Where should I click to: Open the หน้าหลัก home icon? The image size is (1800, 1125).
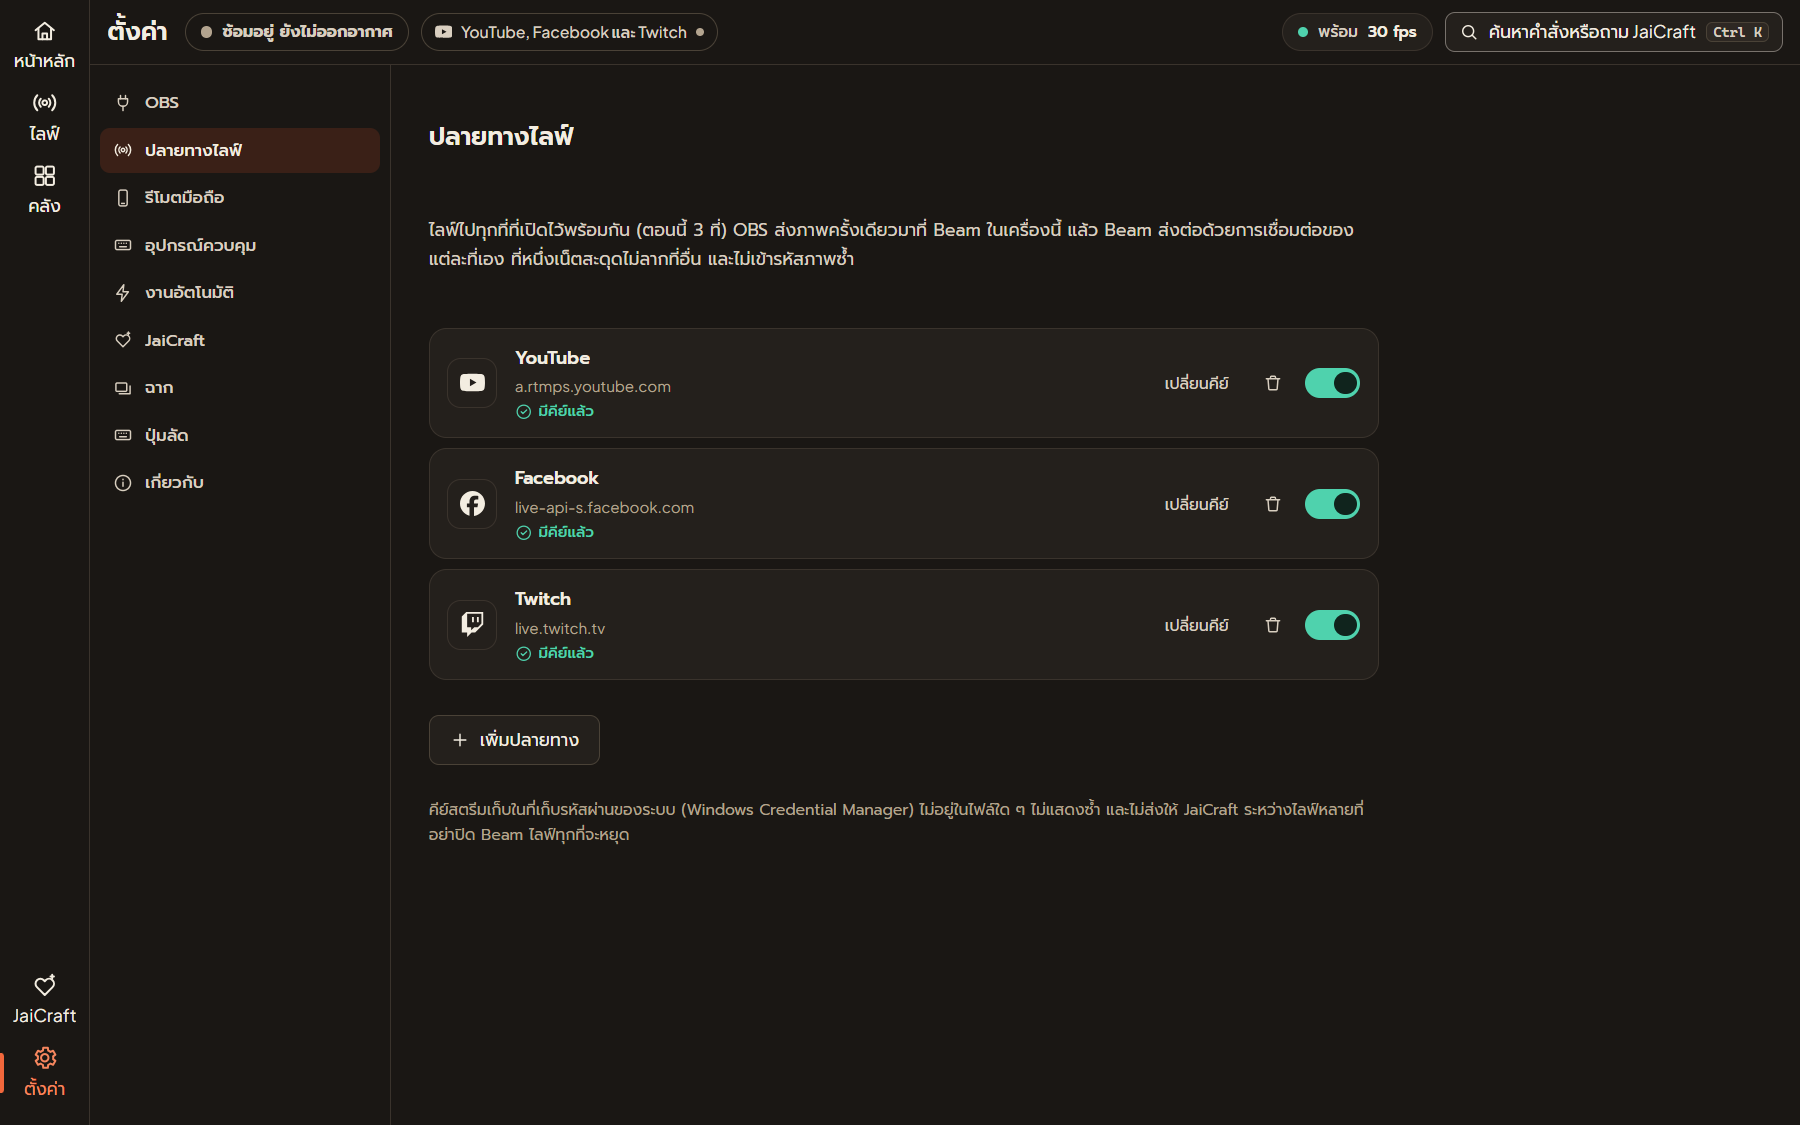(x=44, y=32)
